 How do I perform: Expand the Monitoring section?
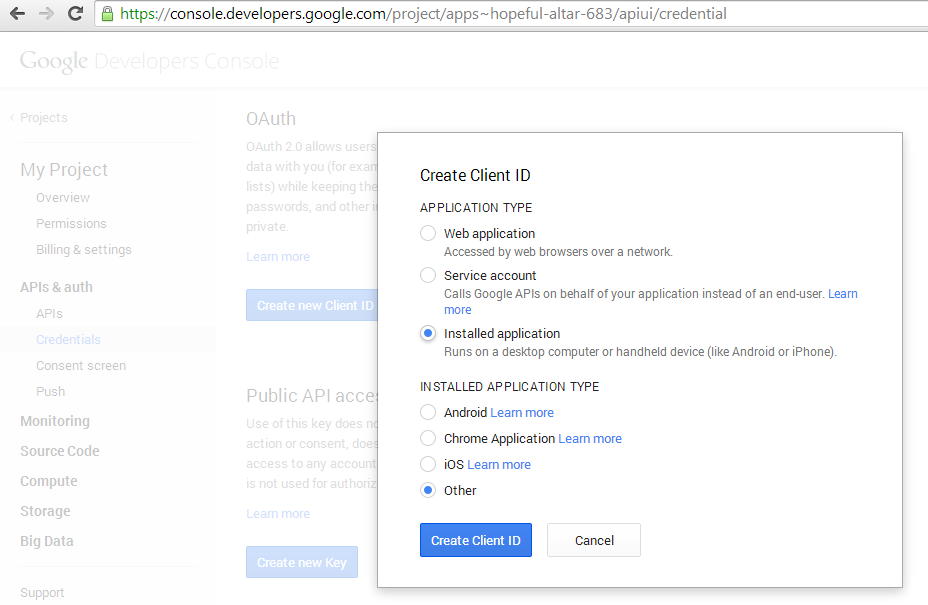click(55, 421)
